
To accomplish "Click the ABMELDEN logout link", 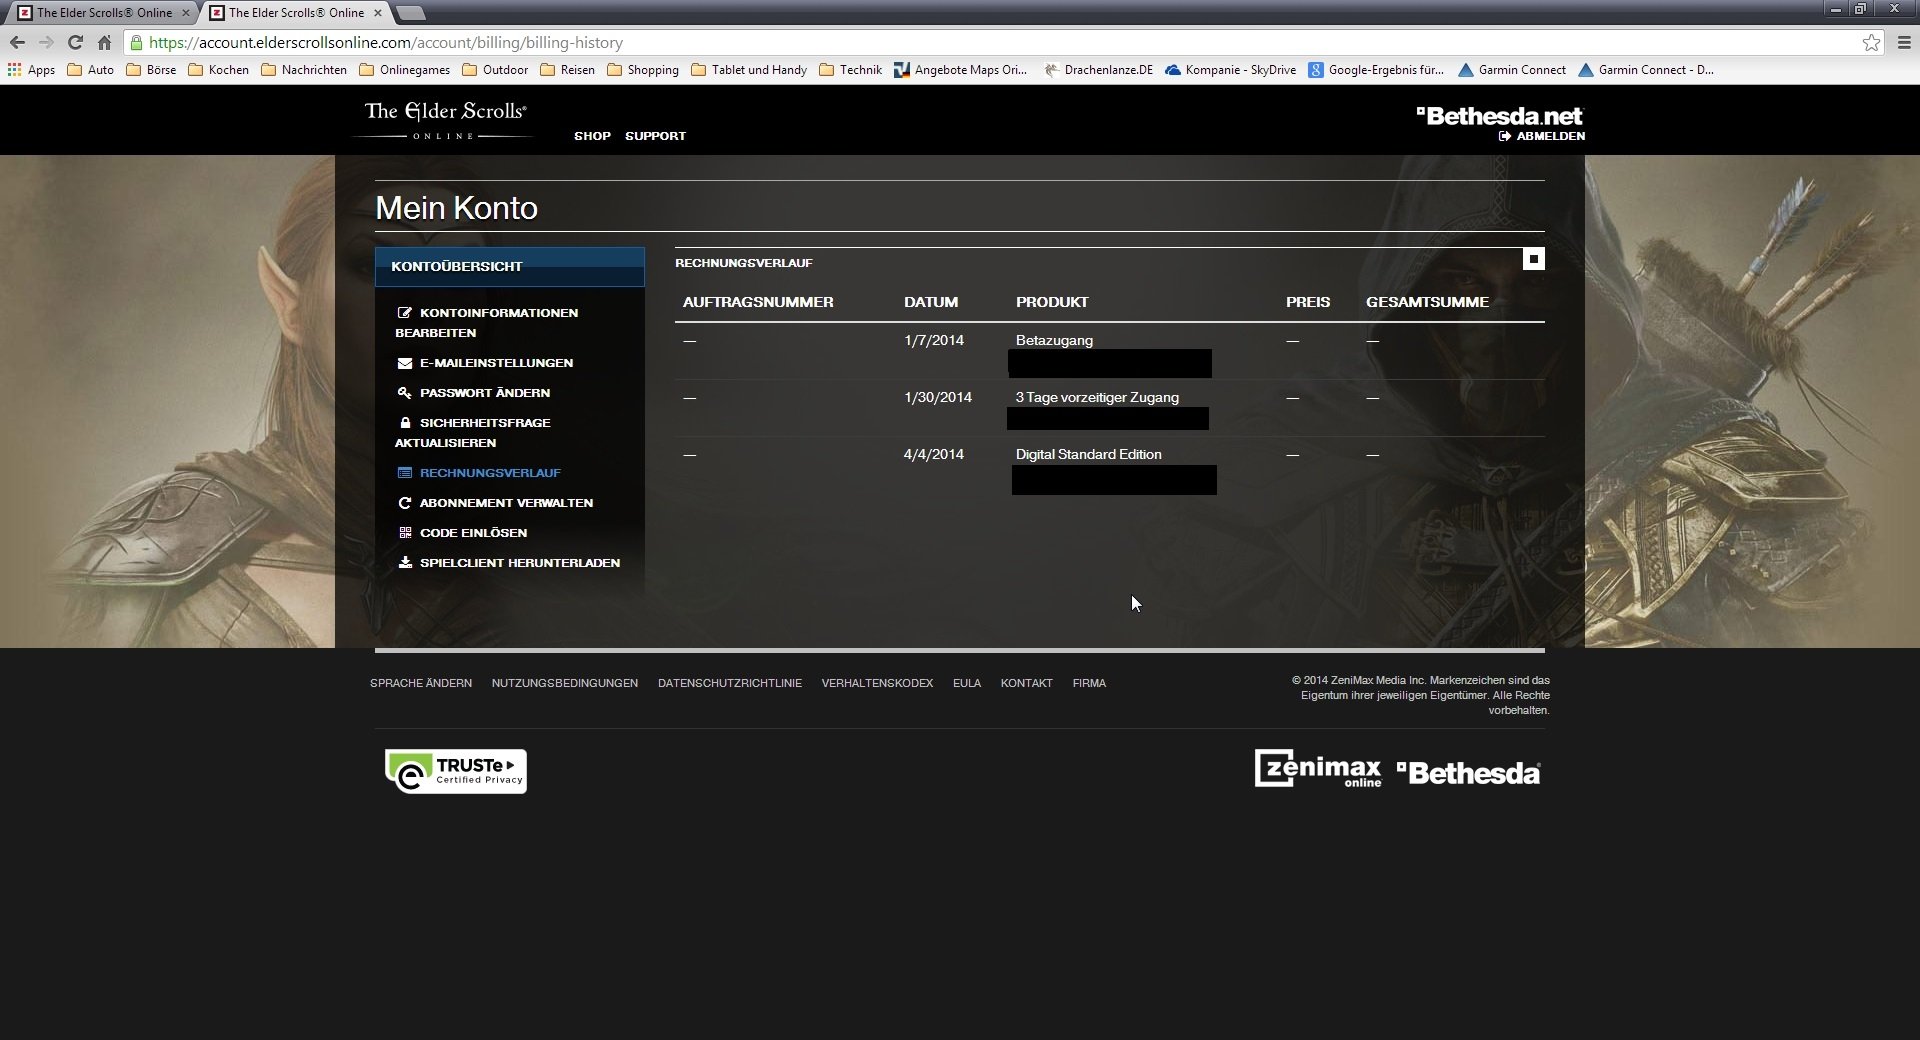I will (x=1542, y=136).
